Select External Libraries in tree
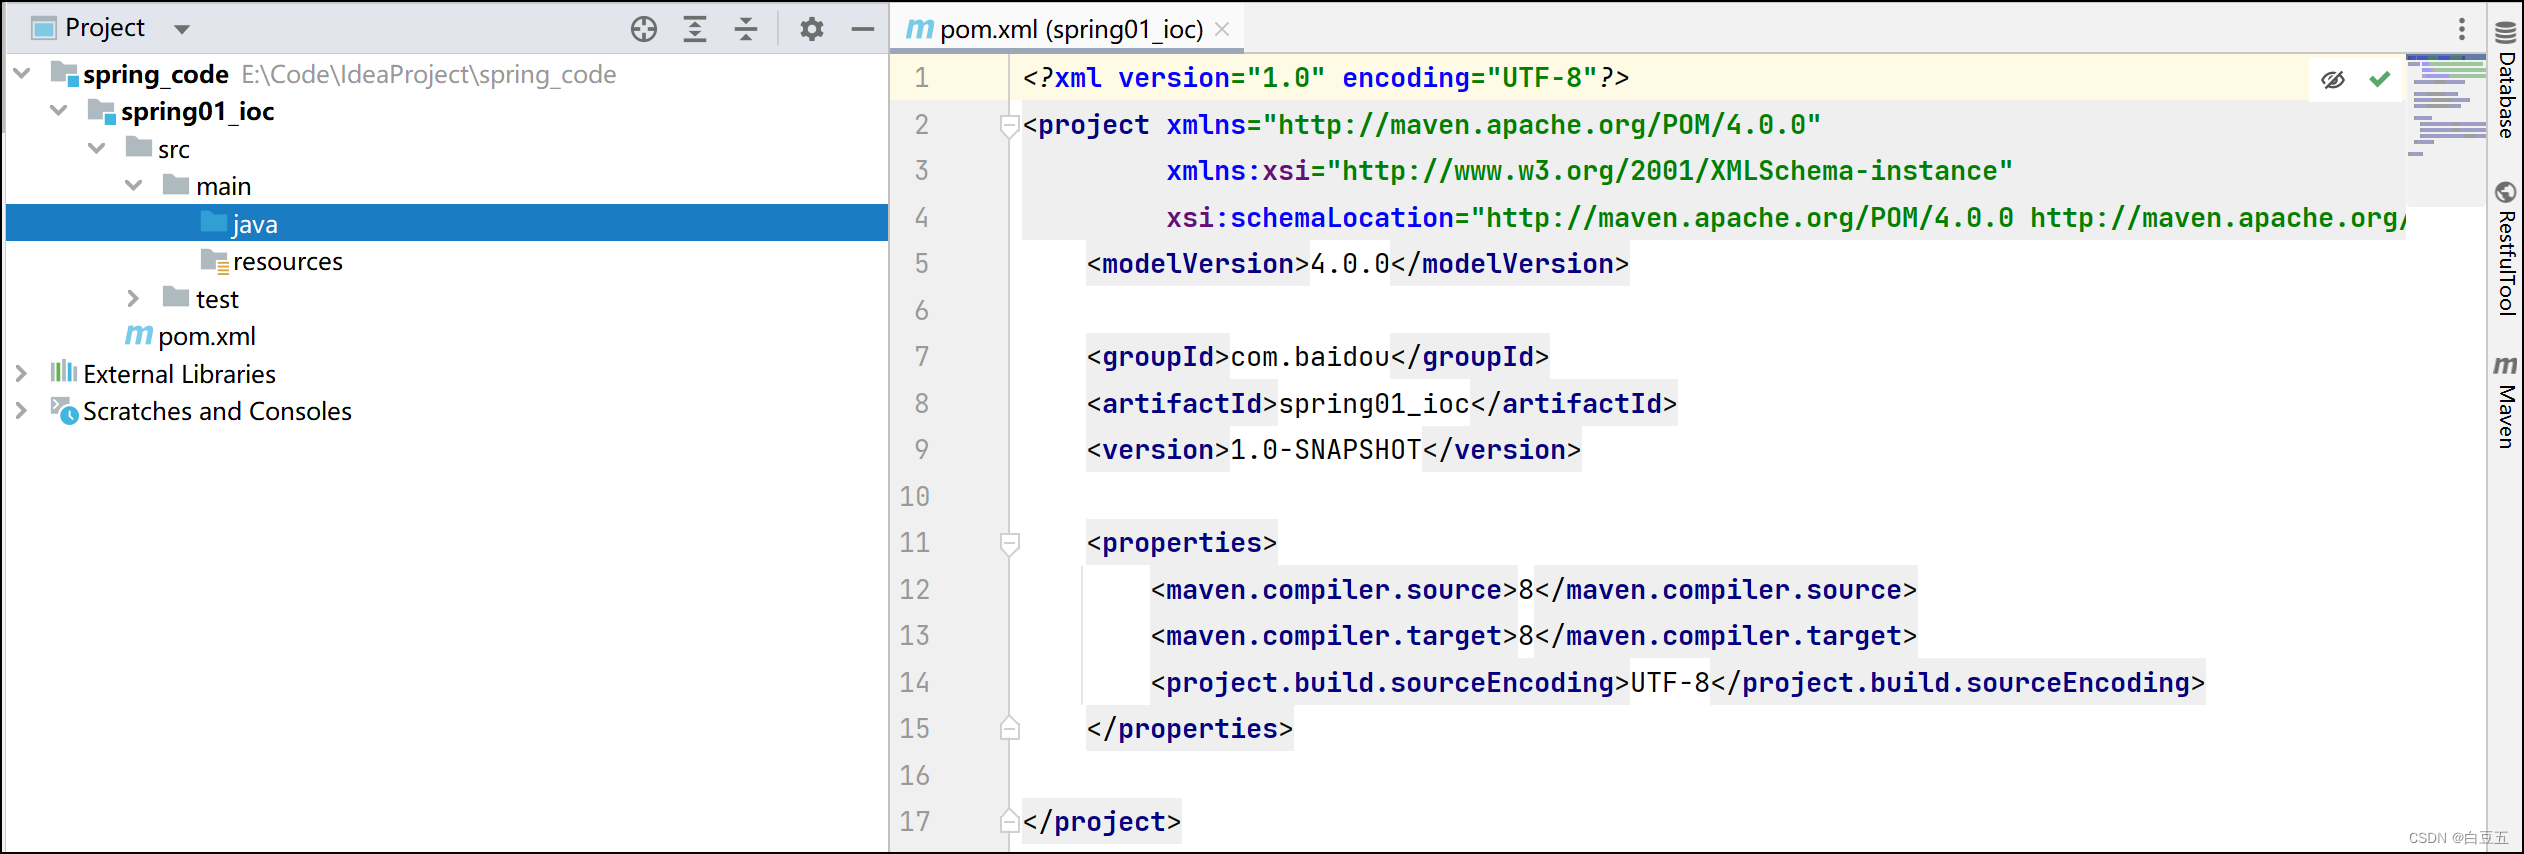Image resolution: width=2524 pixels, height=854 pixels. click(180, 374)
